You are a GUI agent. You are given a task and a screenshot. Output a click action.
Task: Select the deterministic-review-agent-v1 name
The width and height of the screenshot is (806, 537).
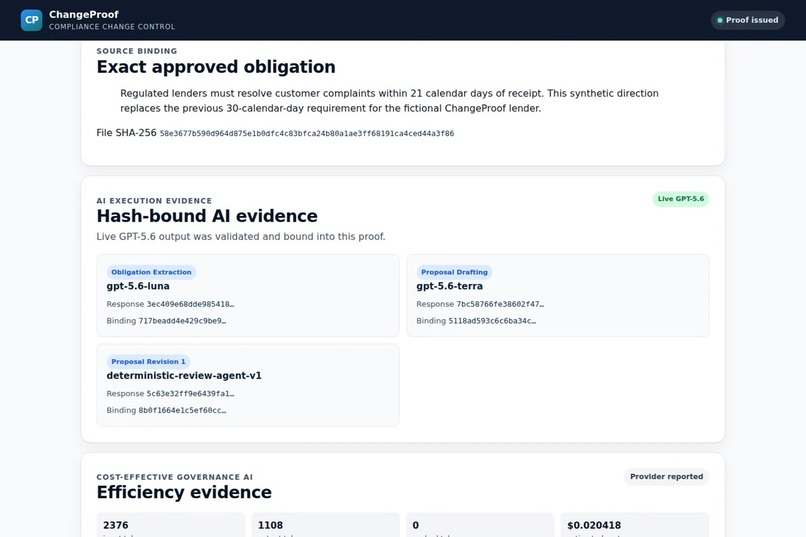(x=184, y=376)
